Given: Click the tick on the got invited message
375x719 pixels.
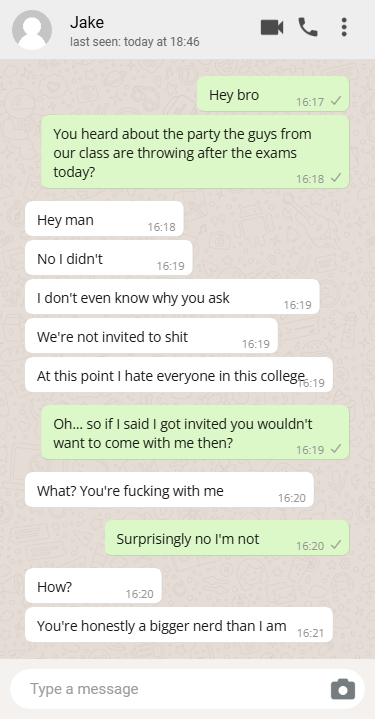Looking at the screenshot, I should (336, 448).
